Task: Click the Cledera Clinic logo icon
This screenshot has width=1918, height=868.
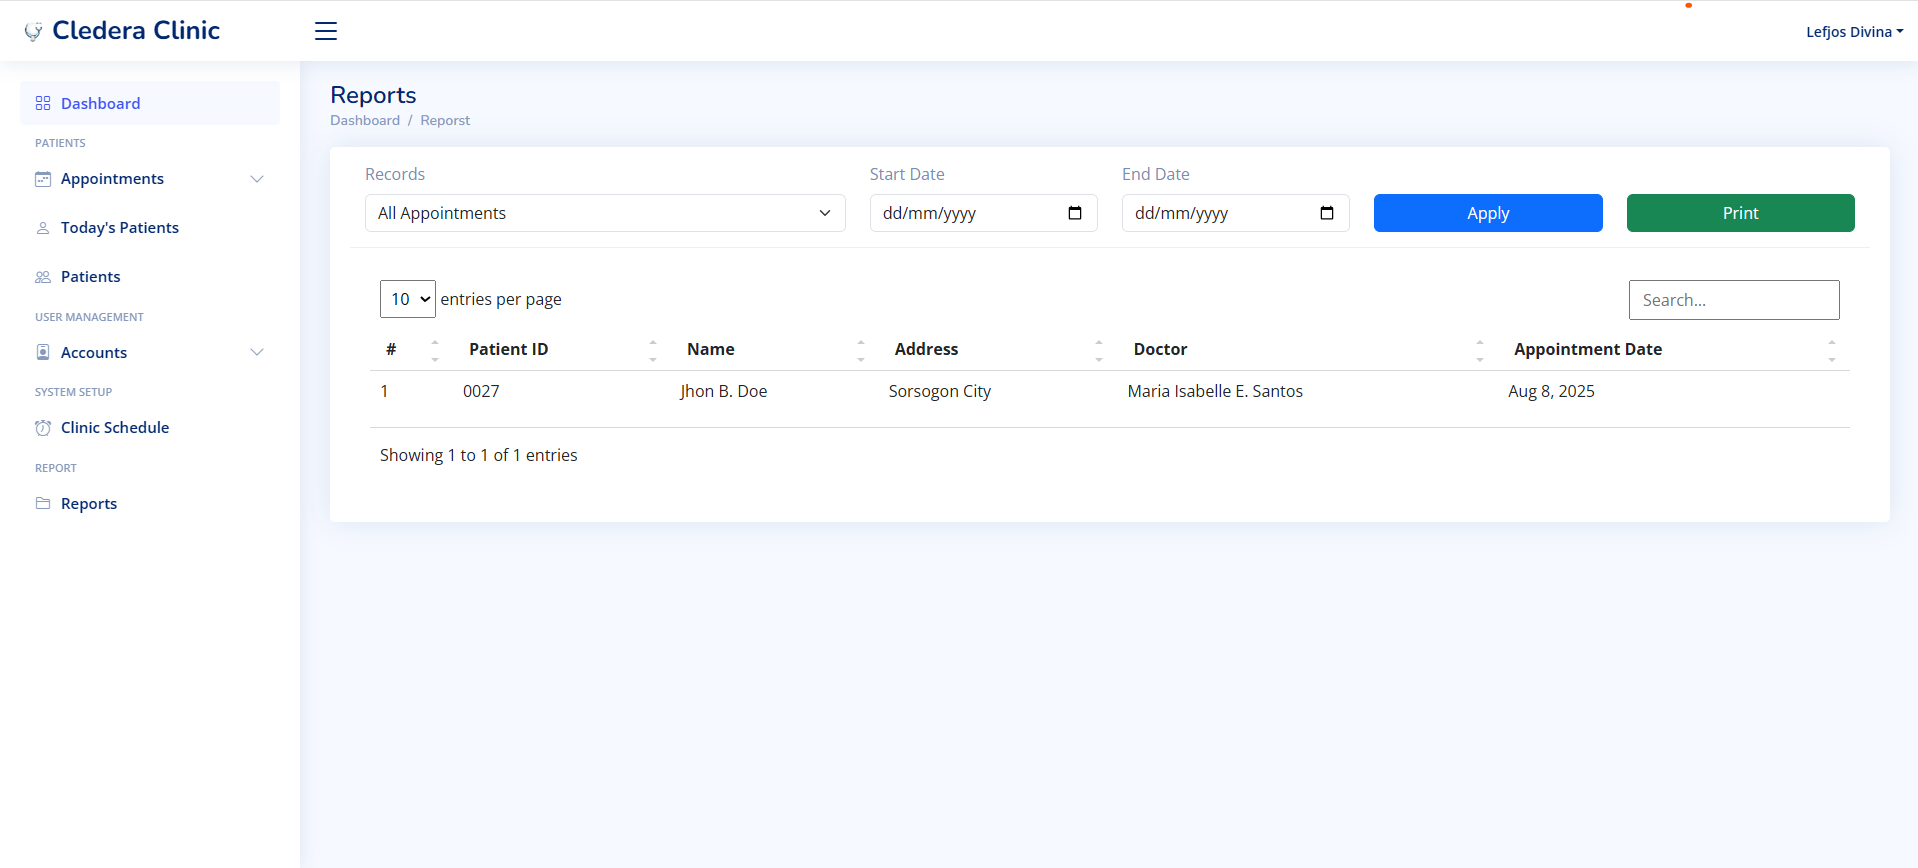Action: [x=33, y=32]
